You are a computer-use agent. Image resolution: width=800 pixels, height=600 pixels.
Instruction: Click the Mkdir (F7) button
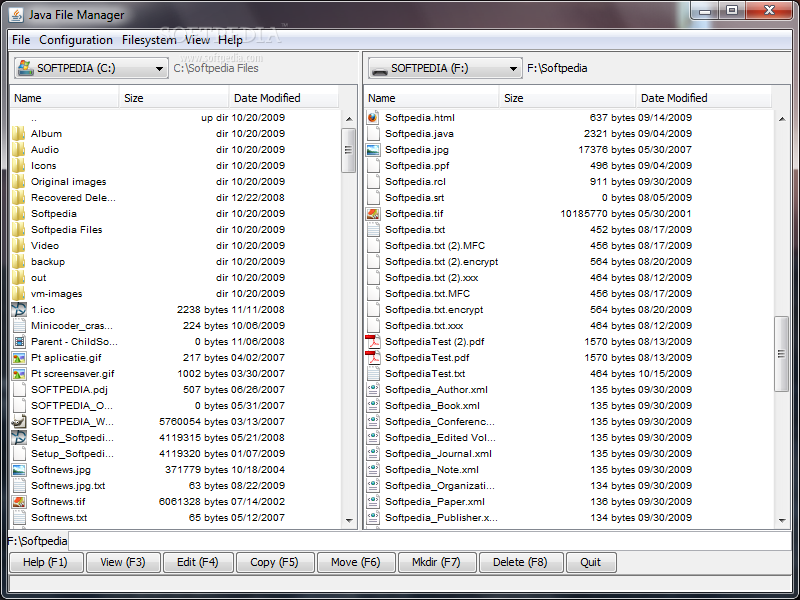436,562
